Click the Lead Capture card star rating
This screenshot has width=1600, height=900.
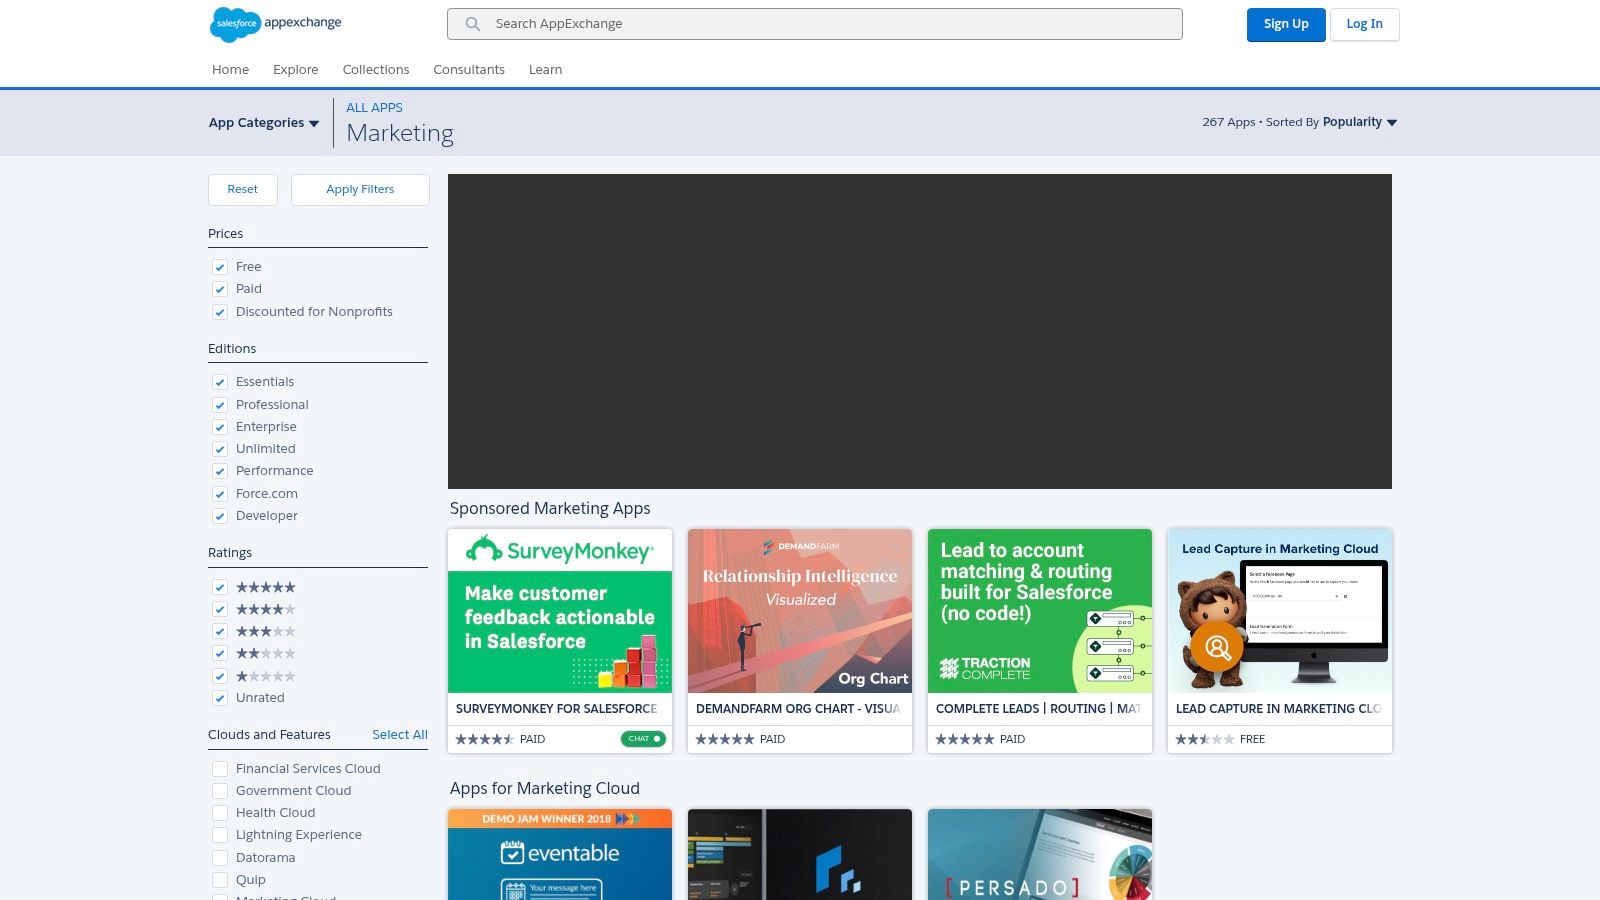(1205, 739)
